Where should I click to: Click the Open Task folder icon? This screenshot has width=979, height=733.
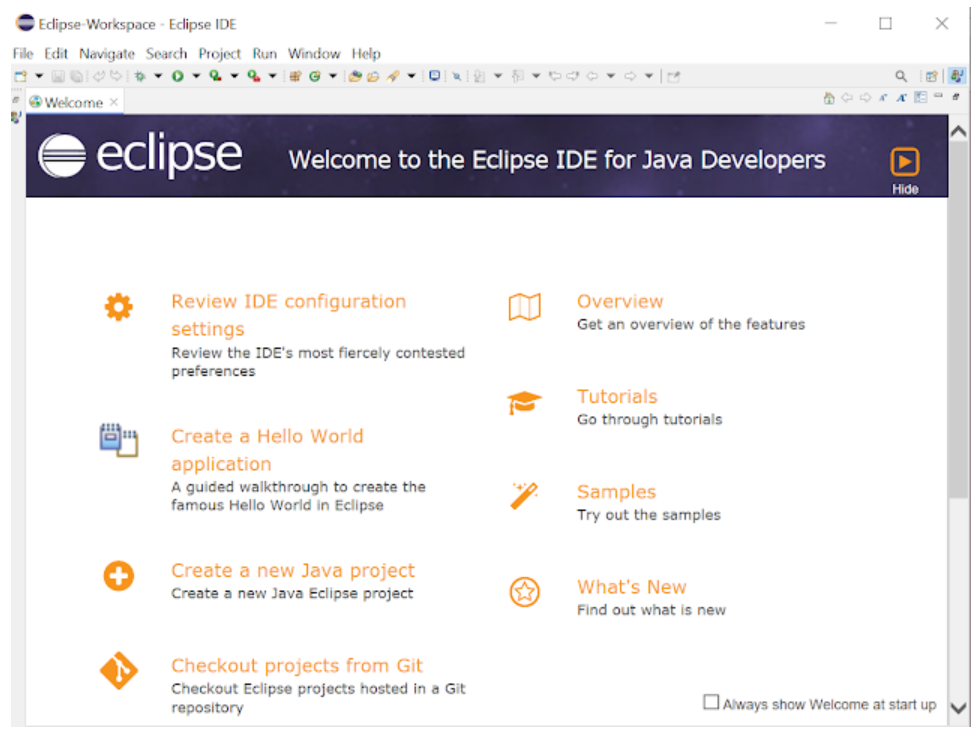coord(373,76)
